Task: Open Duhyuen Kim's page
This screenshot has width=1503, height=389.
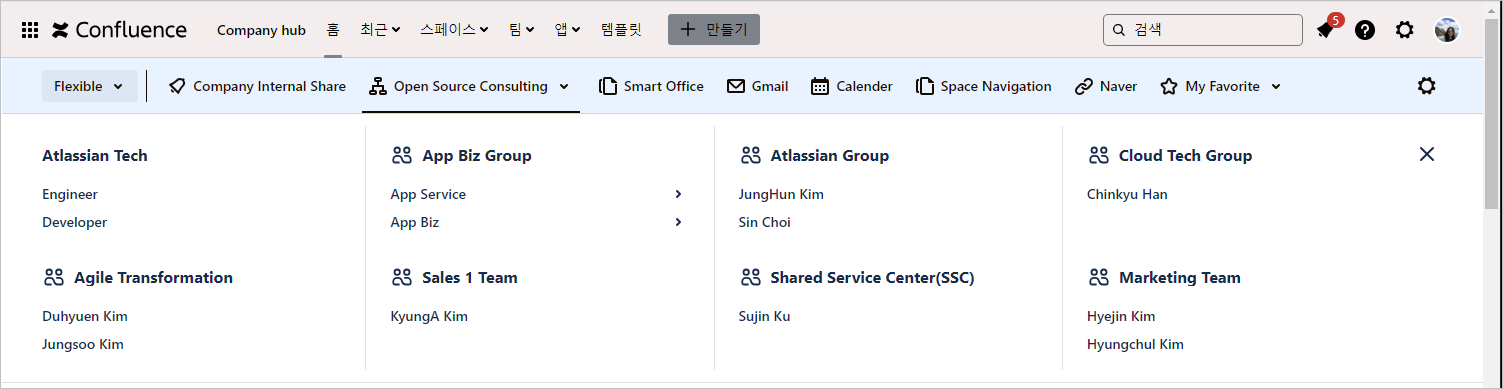Action: click(x=85, y=316)
